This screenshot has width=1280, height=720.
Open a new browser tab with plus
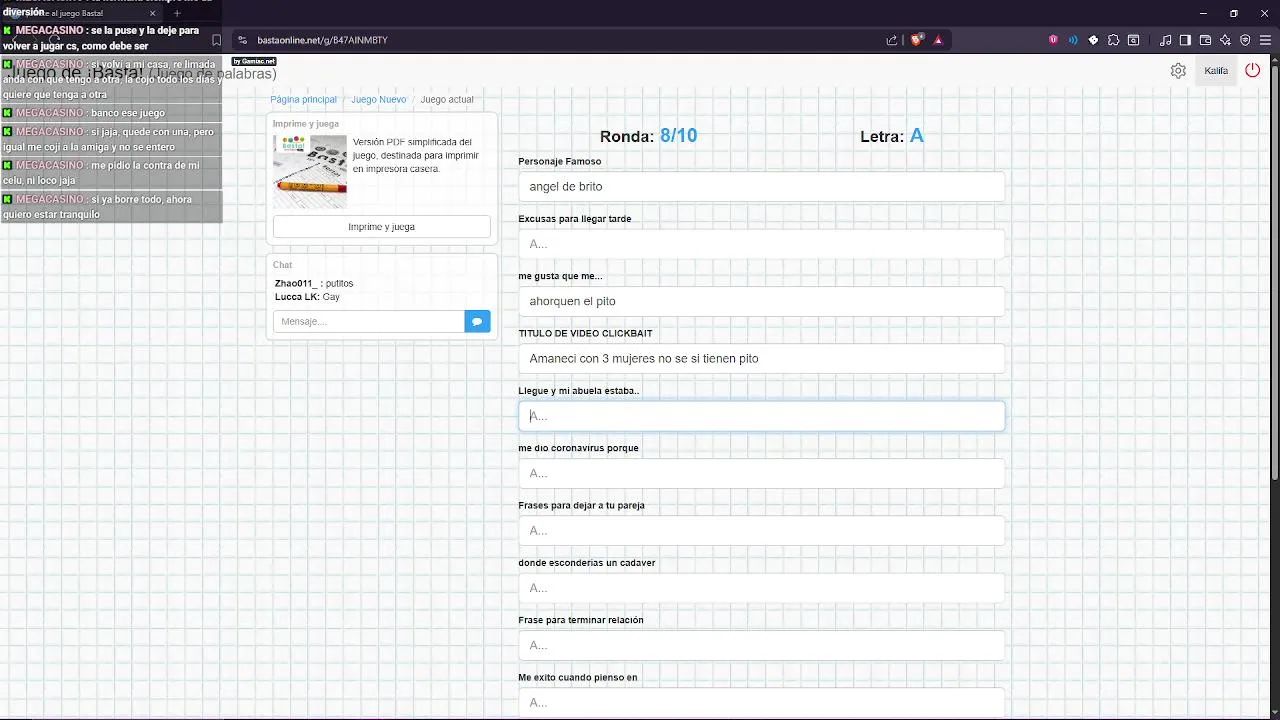click(177, 13)
